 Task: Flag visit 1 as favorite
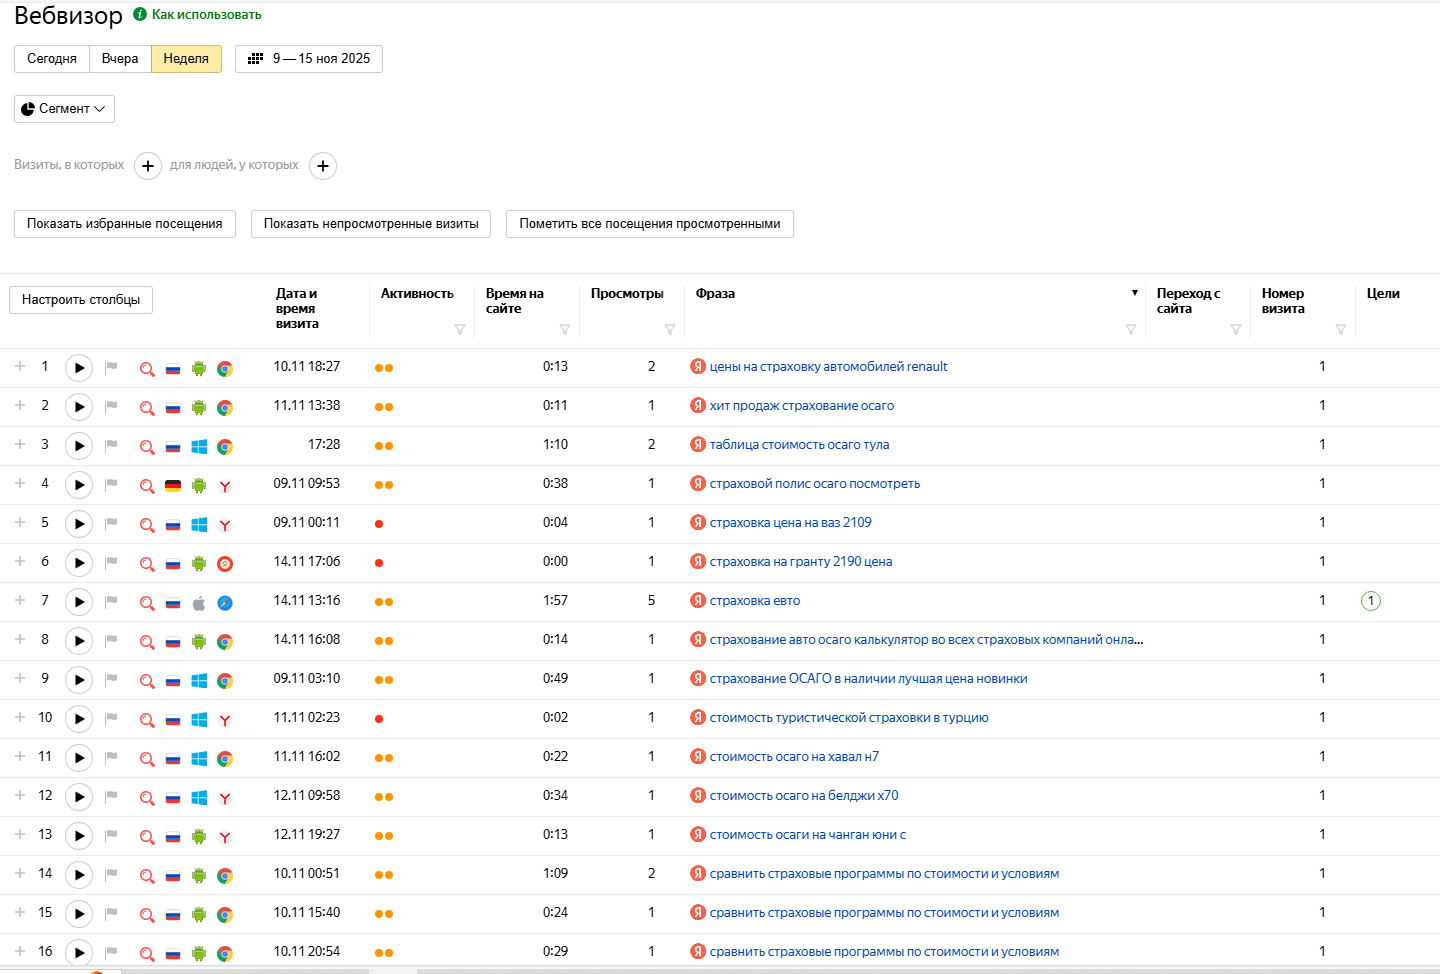tap(112, 368)
